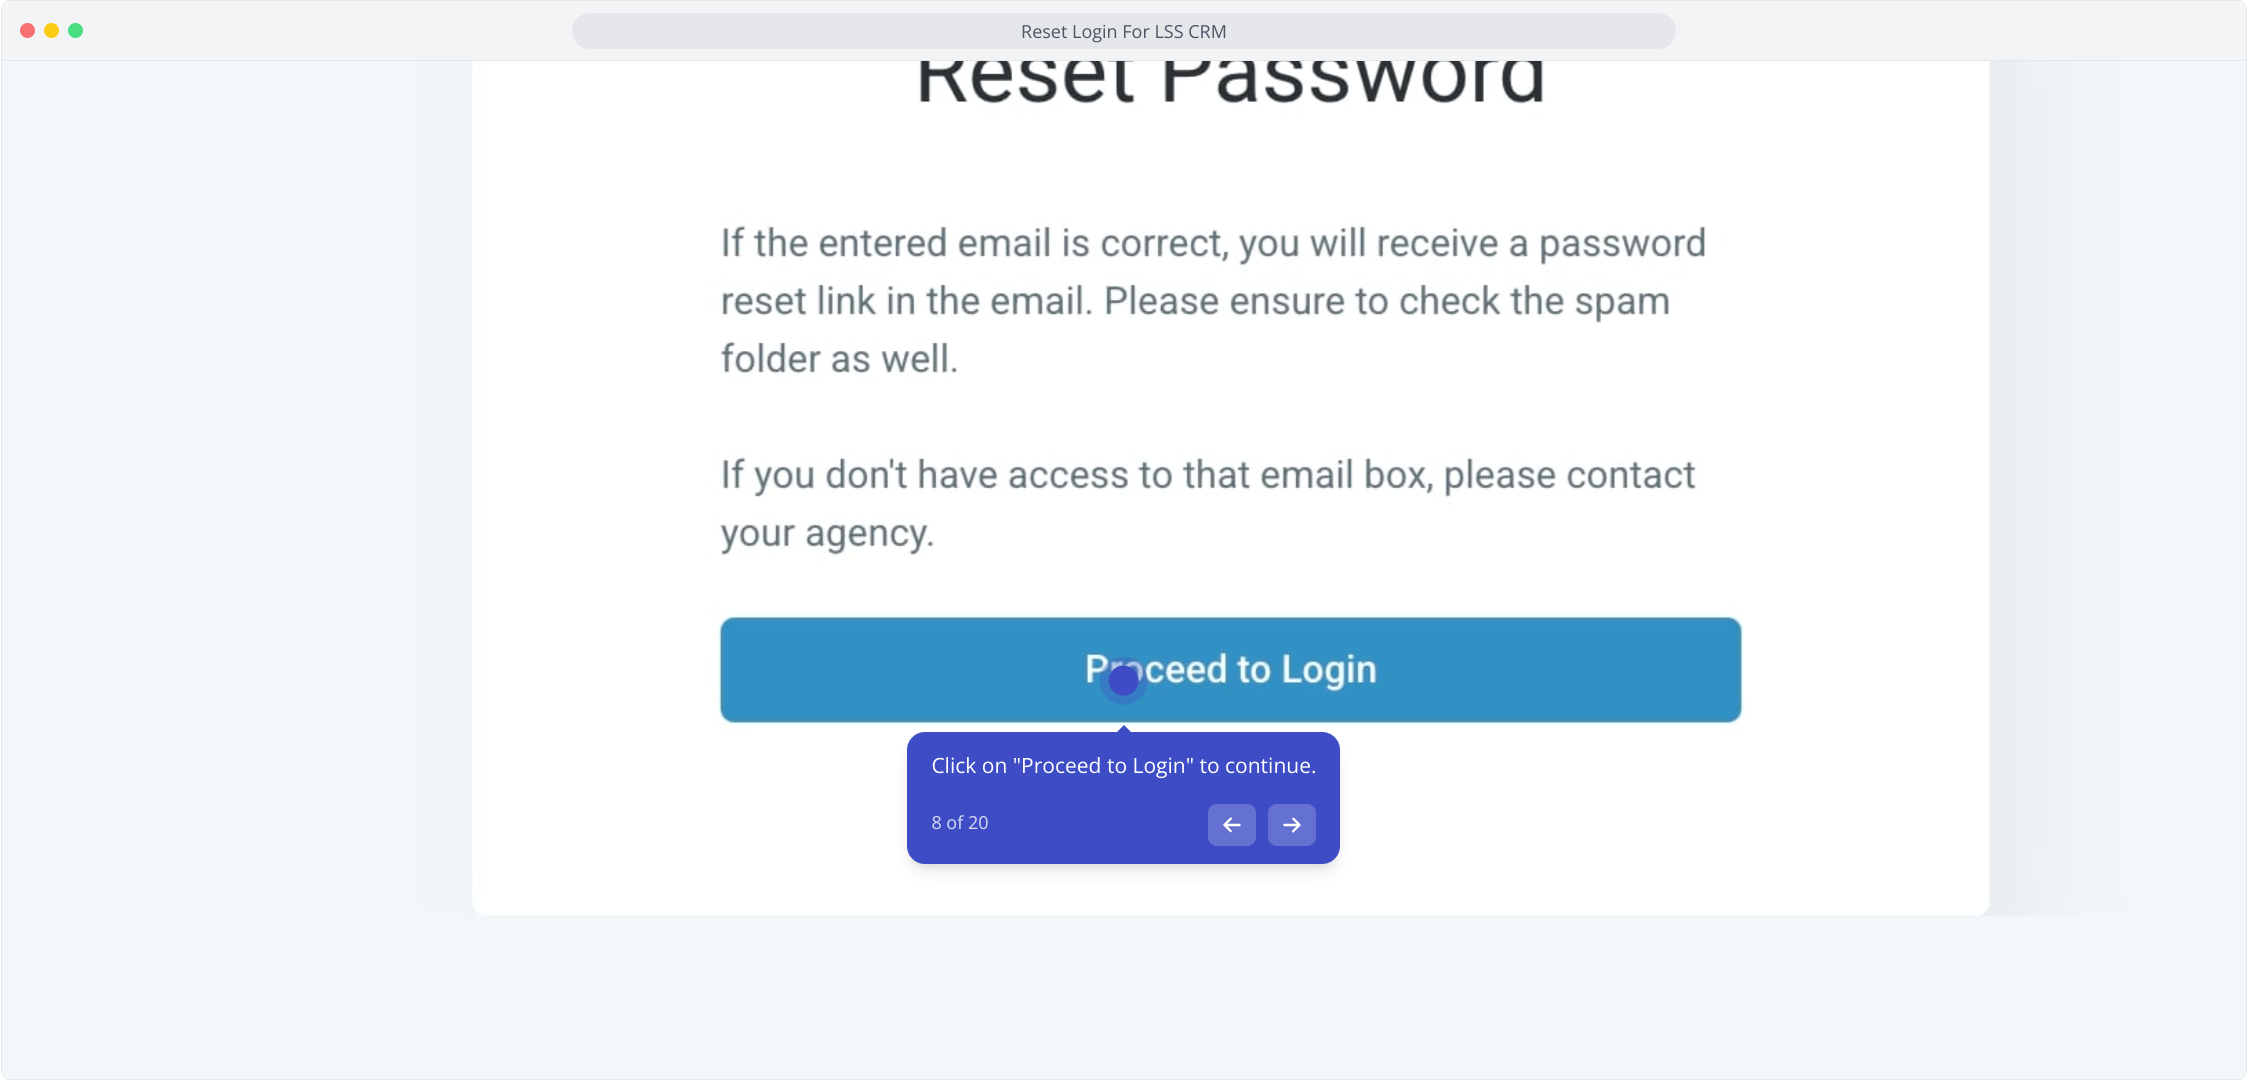2248x1080 pixels.
Task: Click the tooltip's pointer caret above the bubble
Action: [1124, 729]
